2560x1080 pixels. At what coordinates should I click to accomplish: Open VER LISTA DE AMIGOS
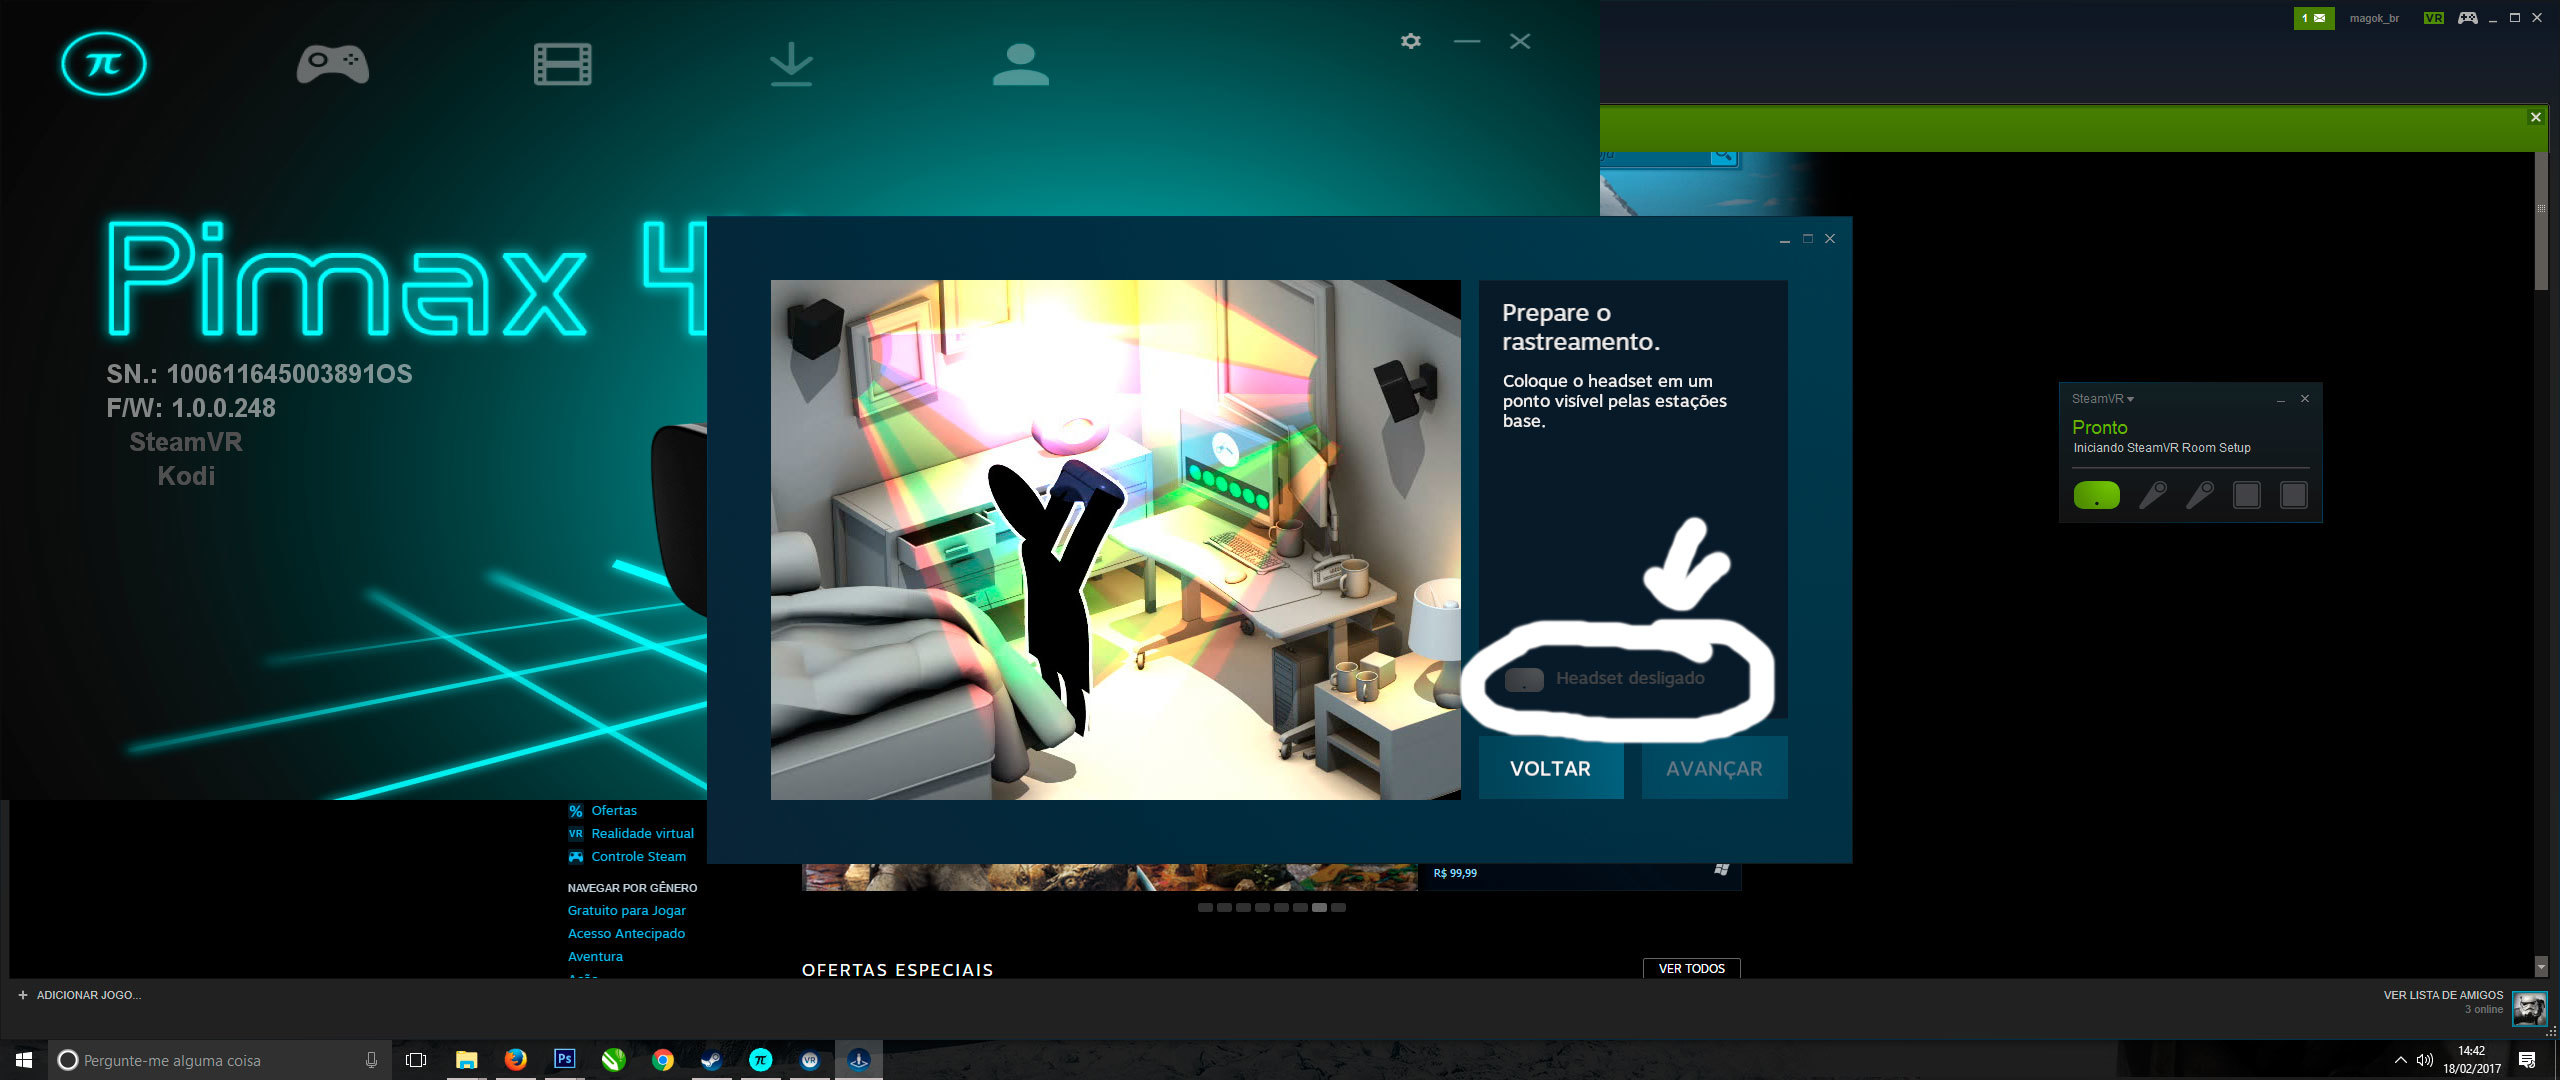pyautogui.click(x=2443, y=995)
